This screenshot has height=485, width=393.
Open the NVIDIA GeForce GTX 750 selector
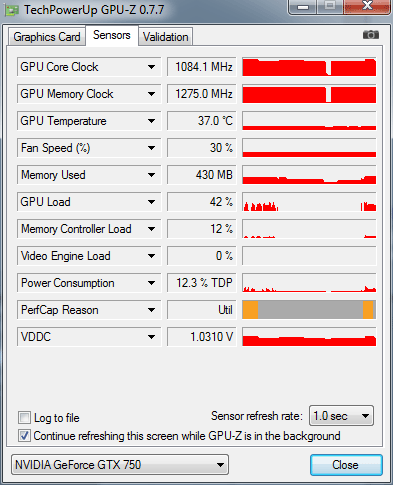[x=120, y=465]
